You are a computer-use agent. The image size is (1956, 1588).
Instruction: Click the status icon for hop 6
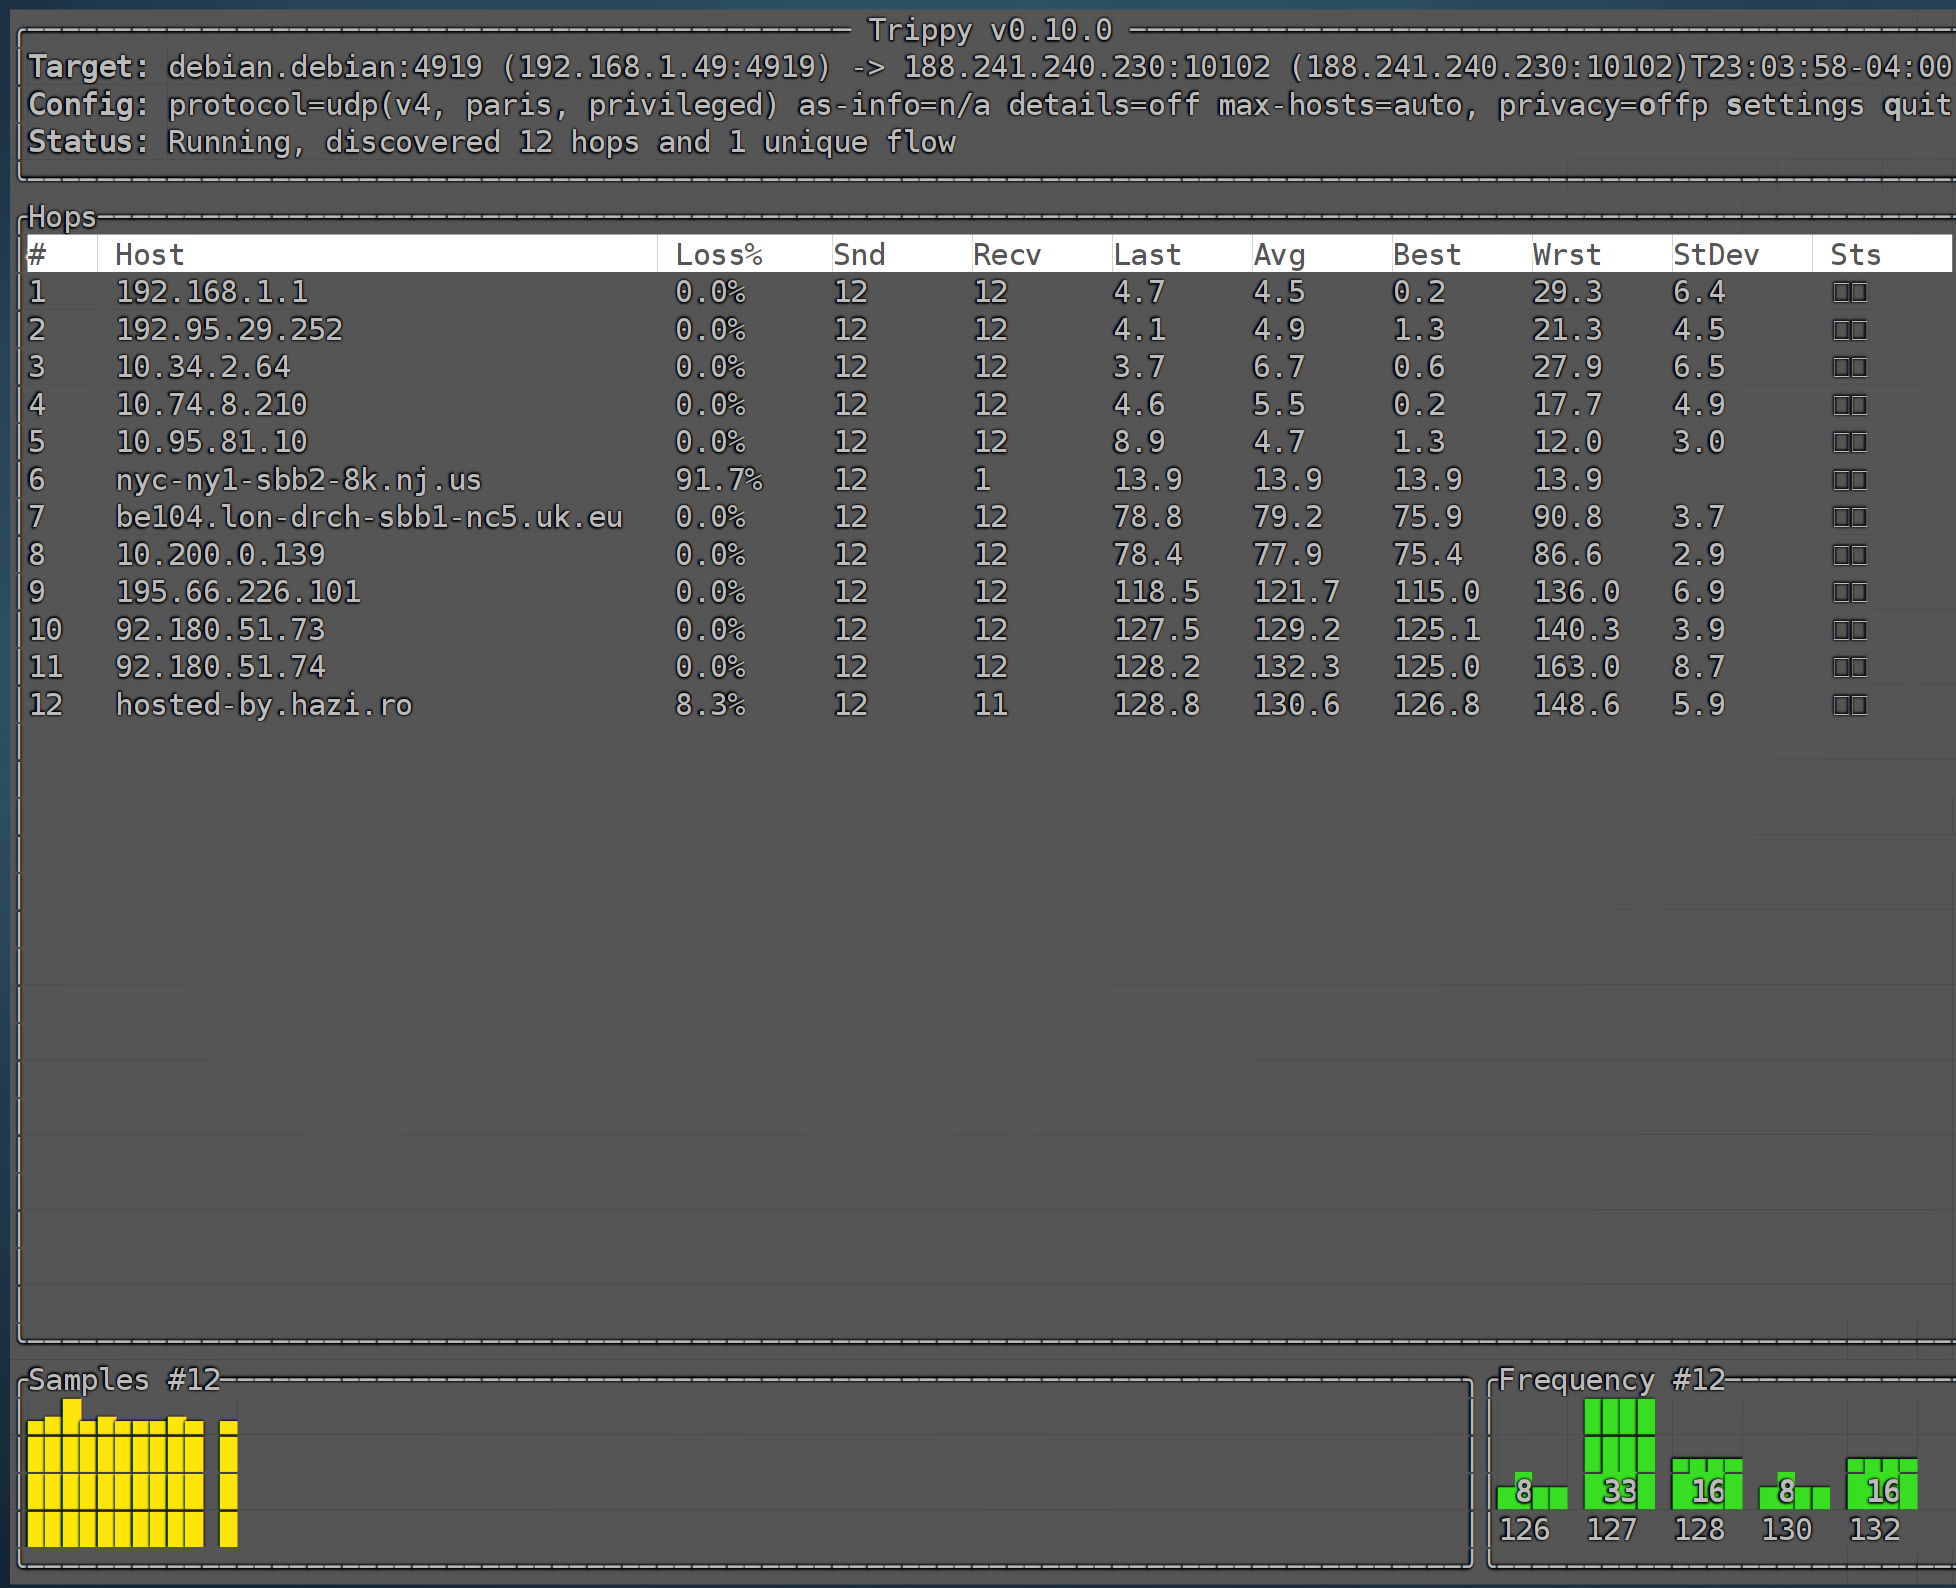[1849, 480]
